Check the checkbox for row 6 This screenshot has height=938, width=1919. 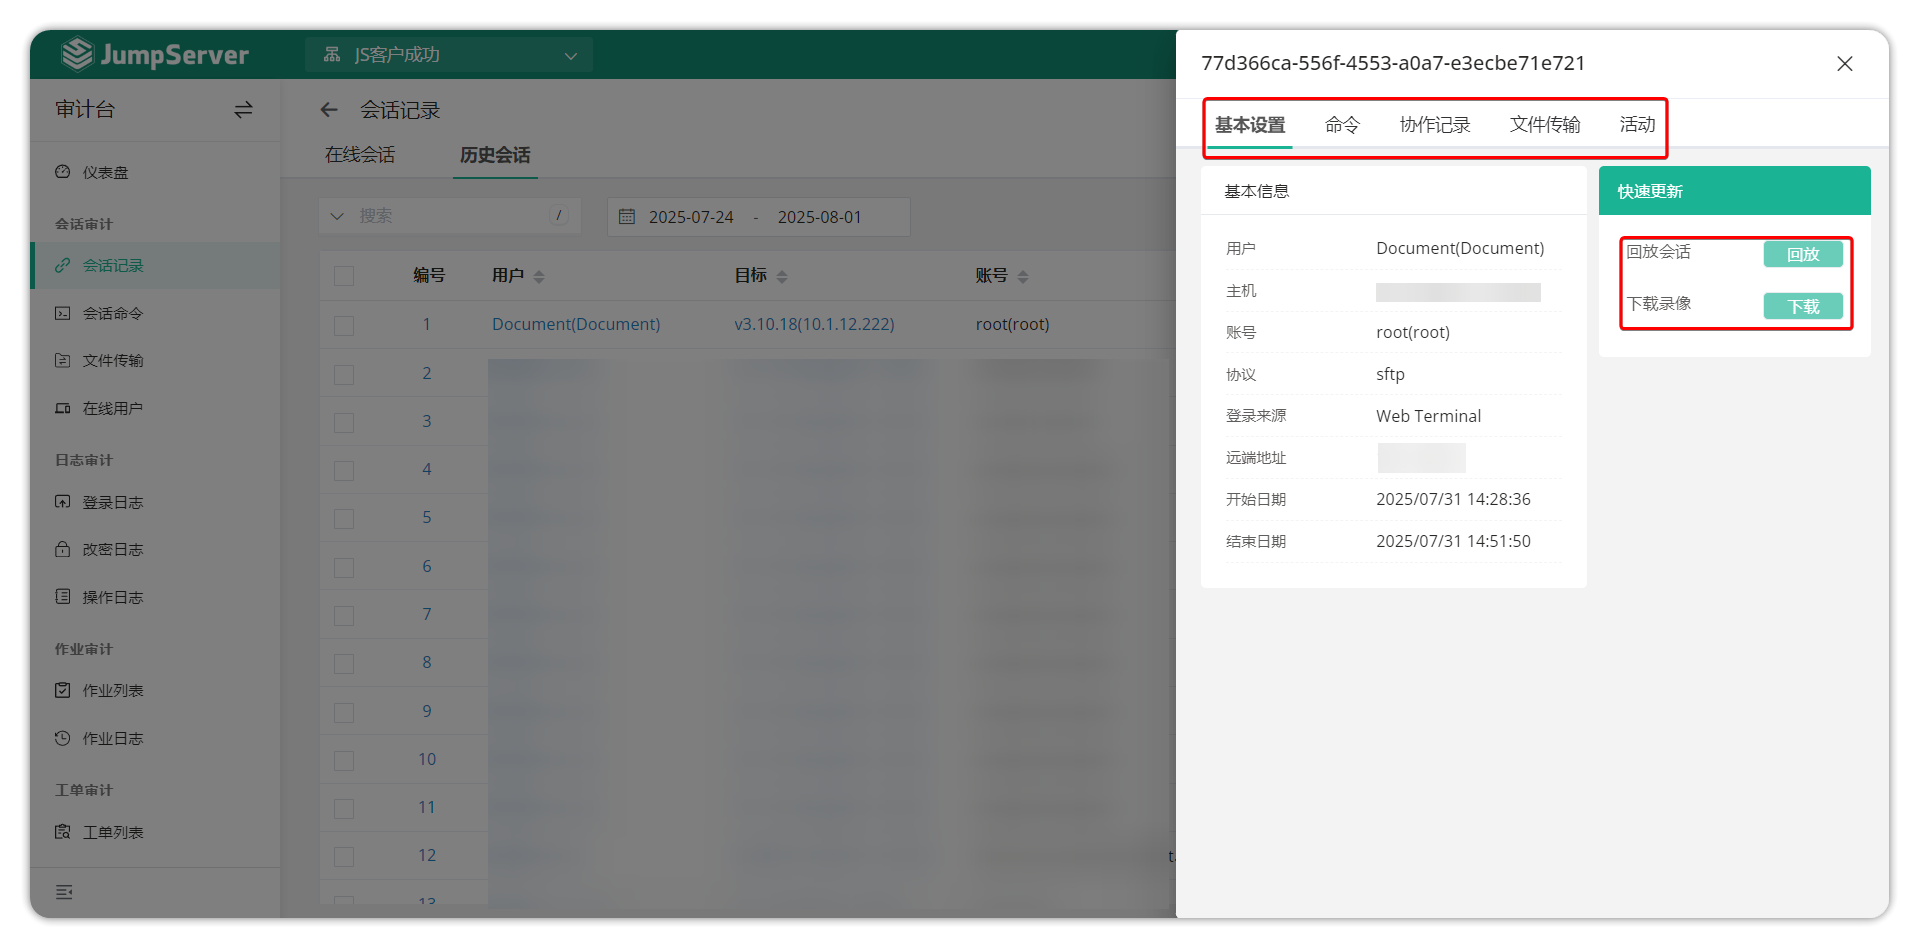click(344, 567)
